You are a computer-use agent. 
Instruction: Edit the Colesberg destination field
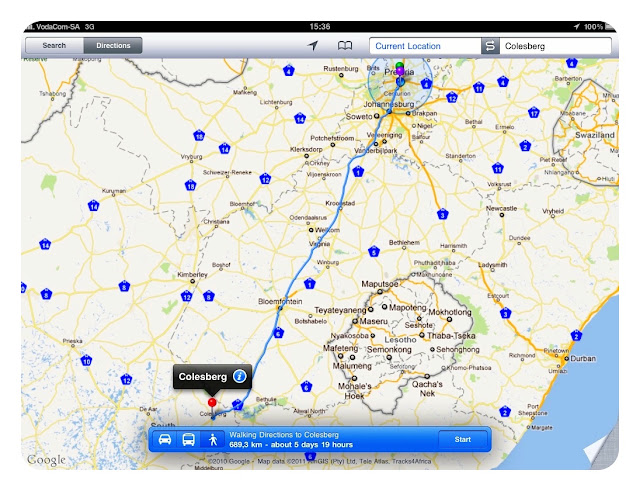555,46
